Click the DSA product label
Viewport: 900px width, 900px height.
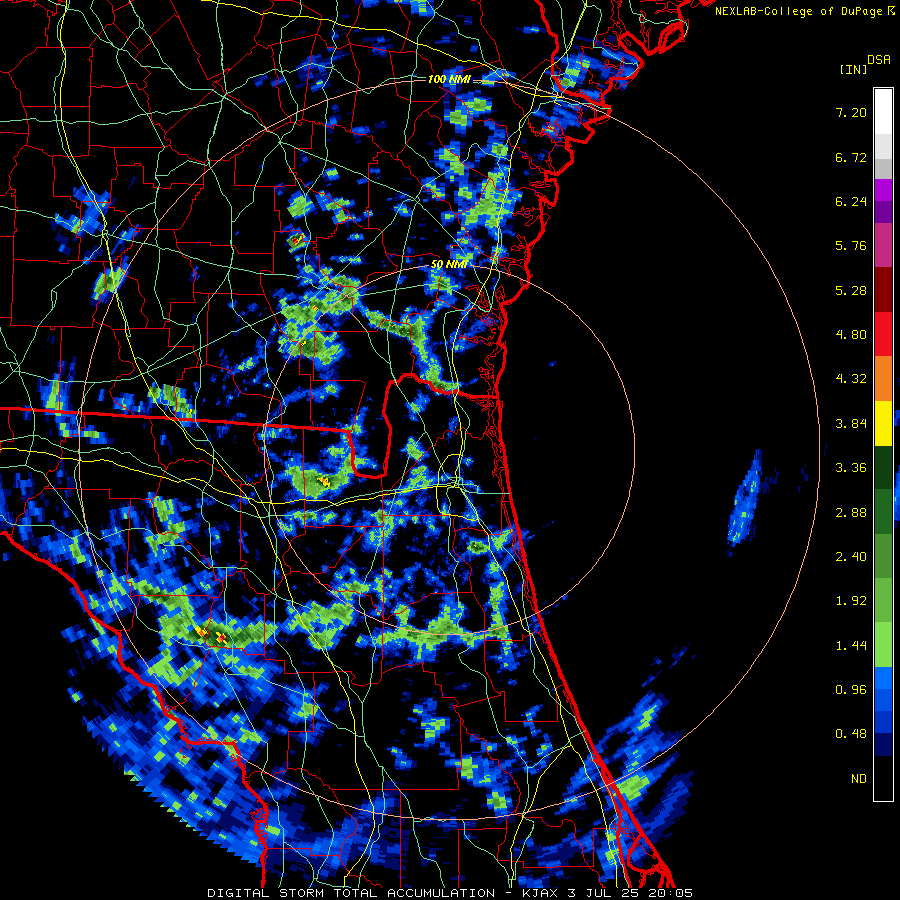point(879,59)
